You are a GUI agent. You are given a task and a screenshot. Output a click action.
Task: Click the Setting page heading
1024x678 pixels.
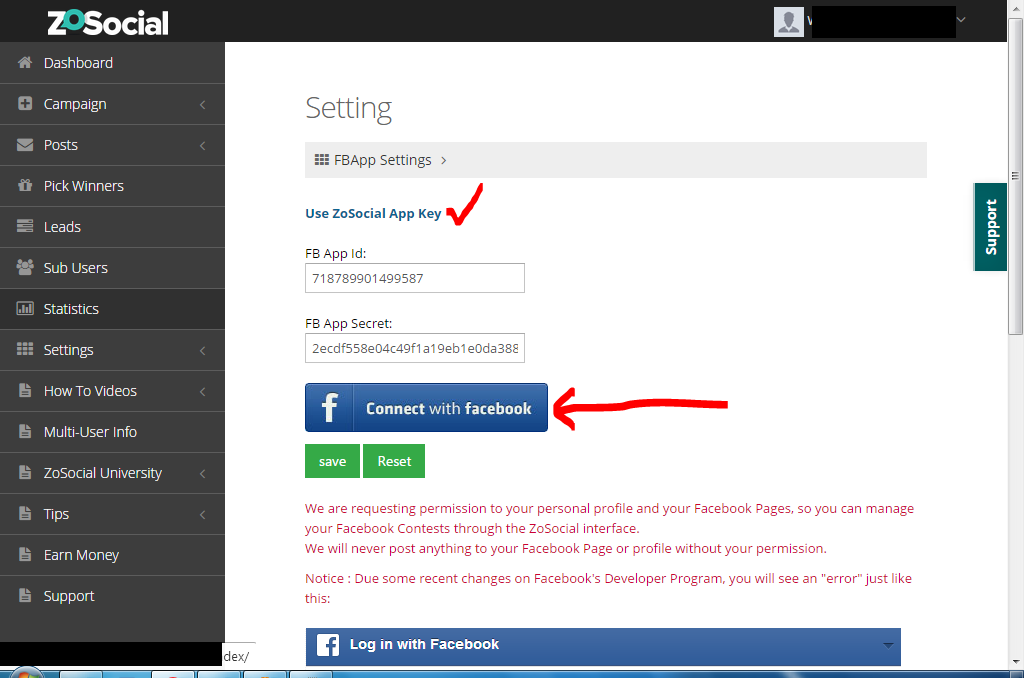(349, 108)
